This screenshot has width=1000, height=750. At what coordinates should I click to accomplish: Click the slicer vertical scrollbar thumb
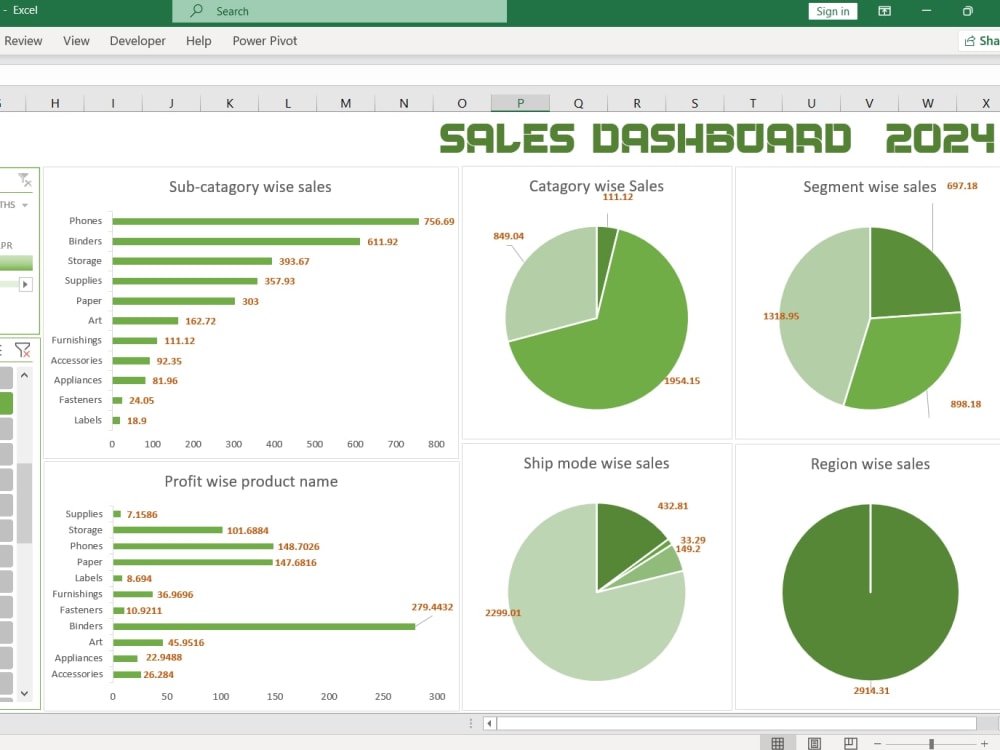[x=24, y=503]
